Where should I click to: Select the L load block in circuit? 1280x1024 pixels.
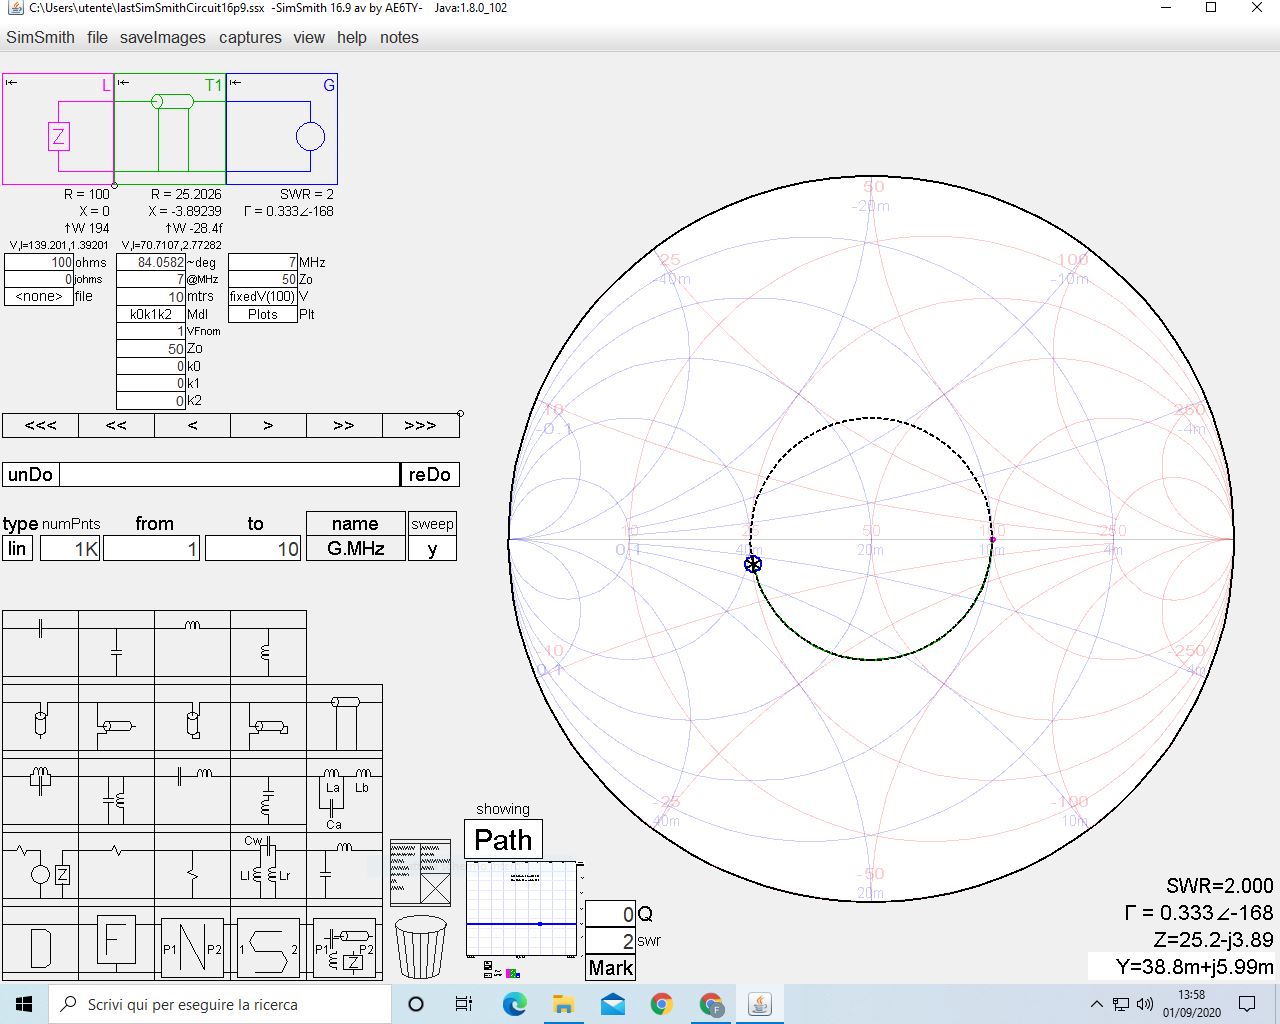pos(58,129)
